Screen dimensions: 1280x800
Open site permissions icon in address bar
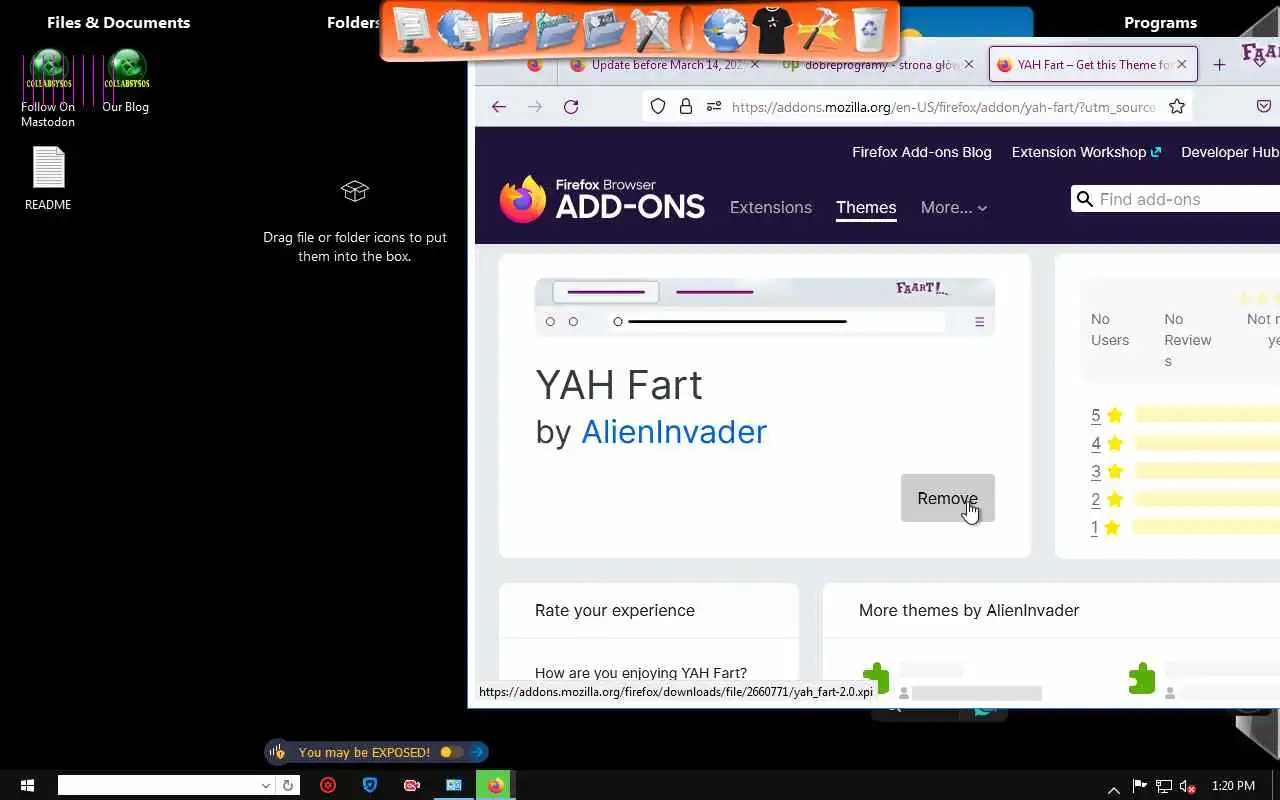tap(713, 107)
